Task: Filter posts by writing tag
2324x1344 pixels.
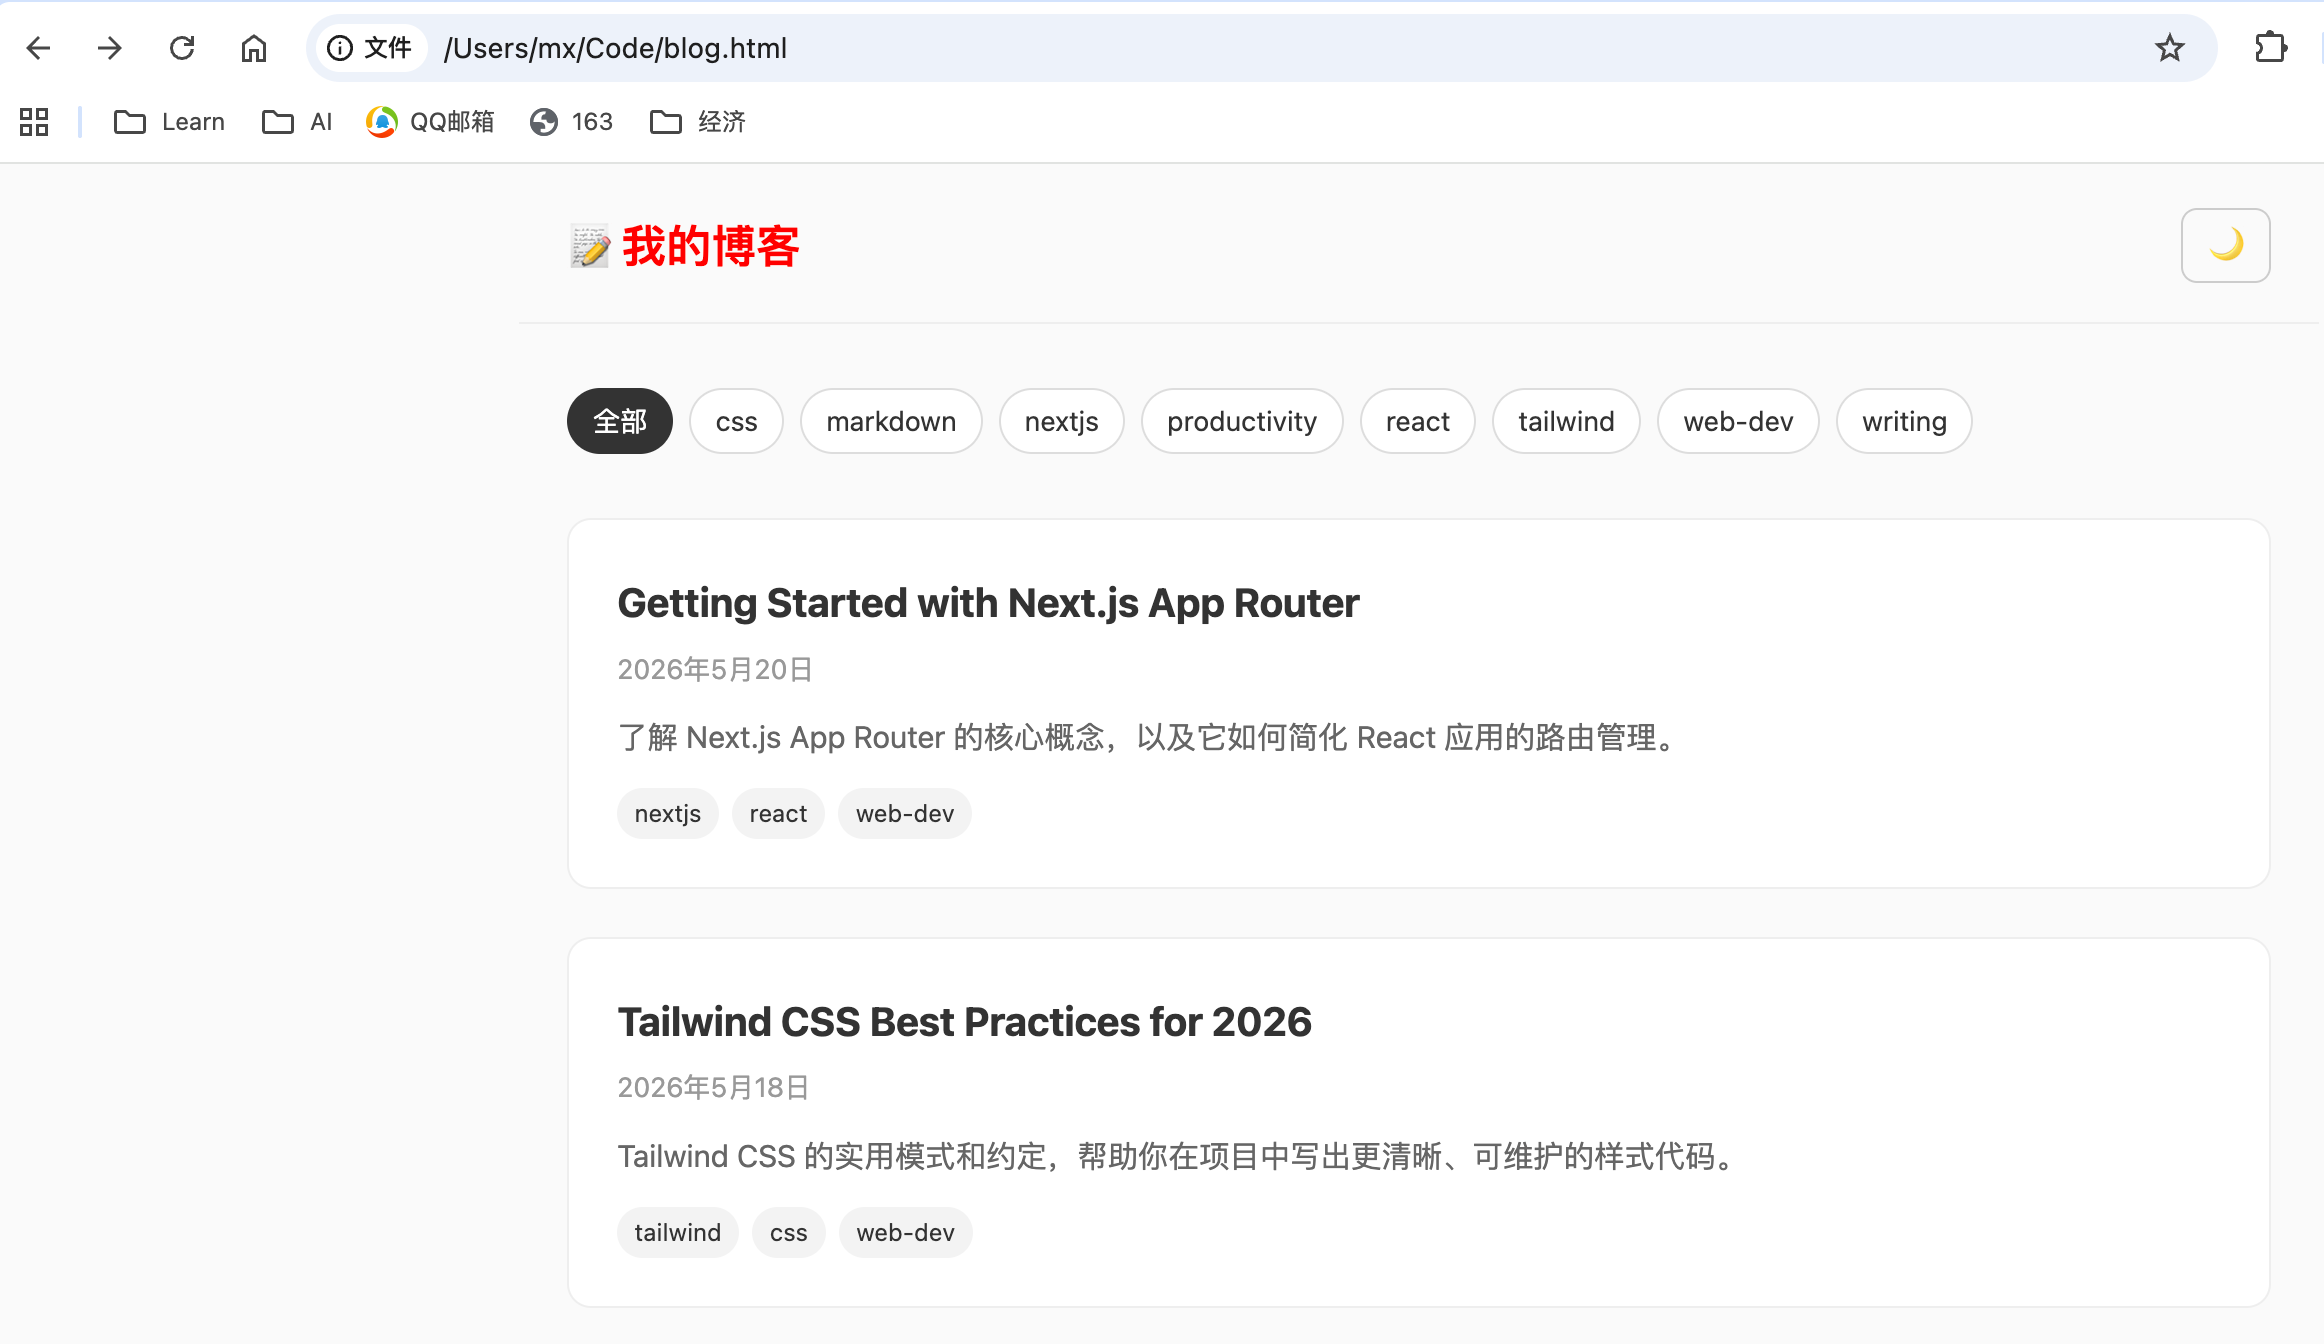Action: coord(1904,421)
